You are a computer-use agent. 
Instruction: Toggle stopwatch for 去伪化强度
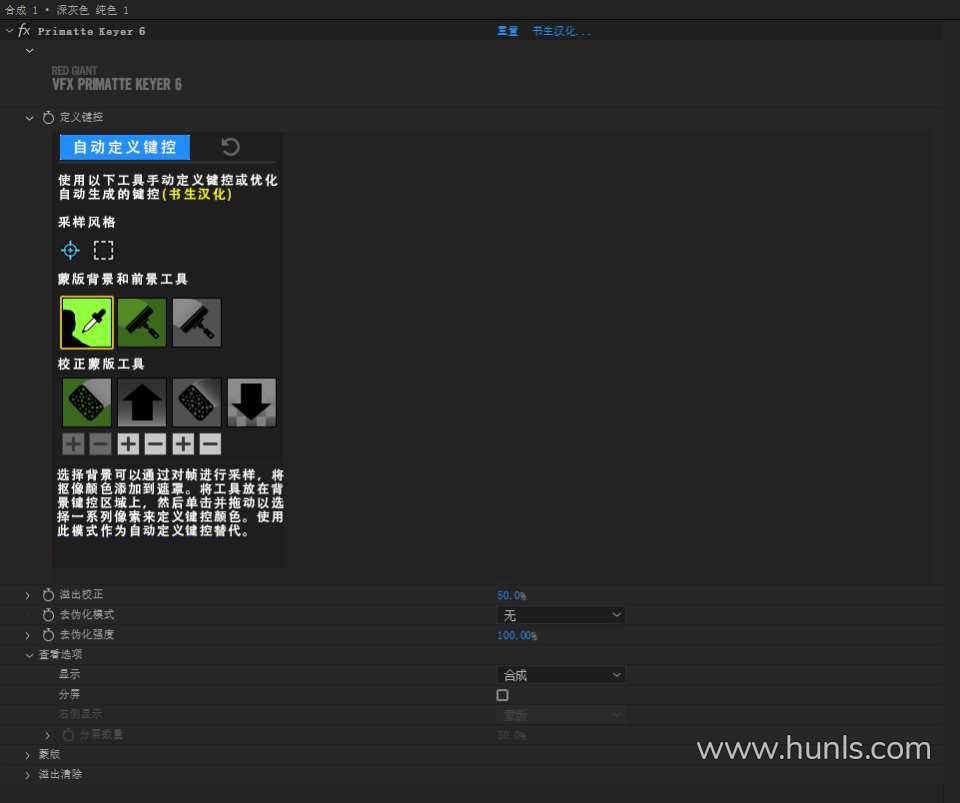(x=48, y=635)
